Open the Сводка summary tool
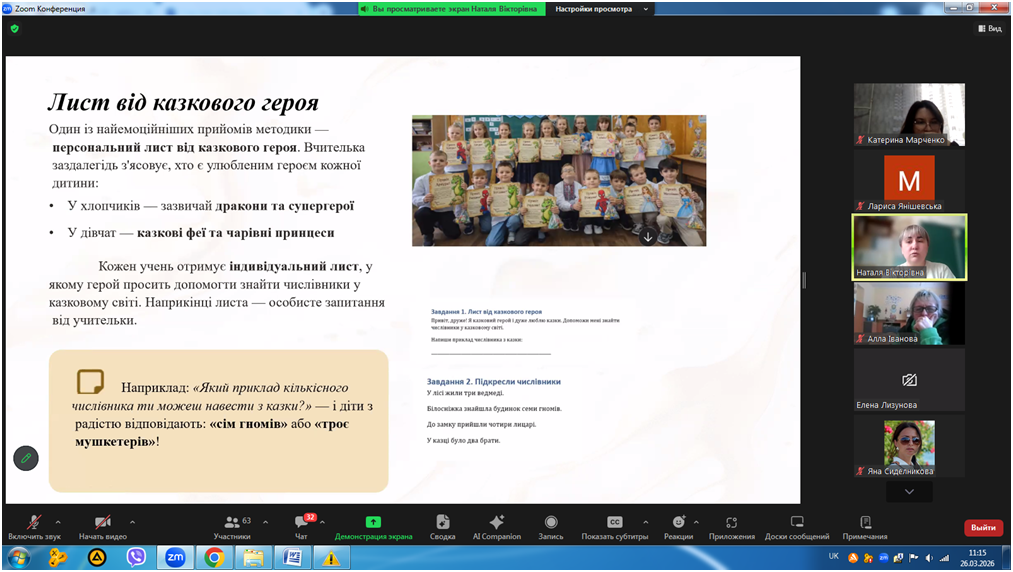This screenshot has width=1013, height=572. click(x=443, y=526)
